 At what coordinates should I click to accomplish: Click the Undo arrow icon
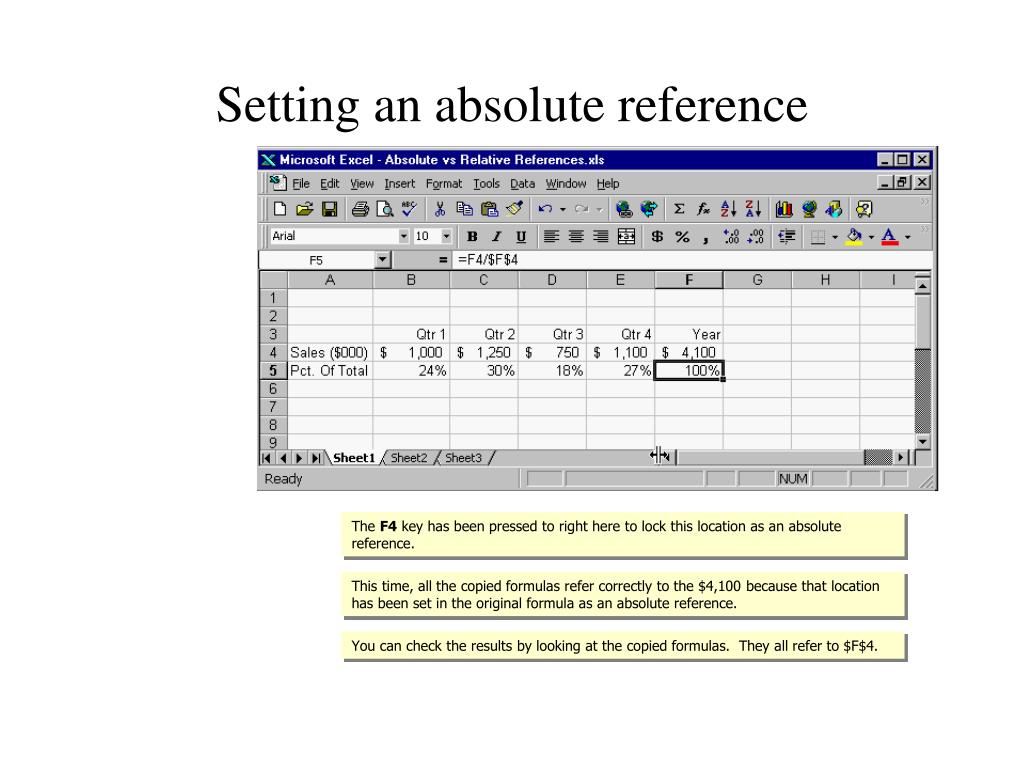click(545, 209)
